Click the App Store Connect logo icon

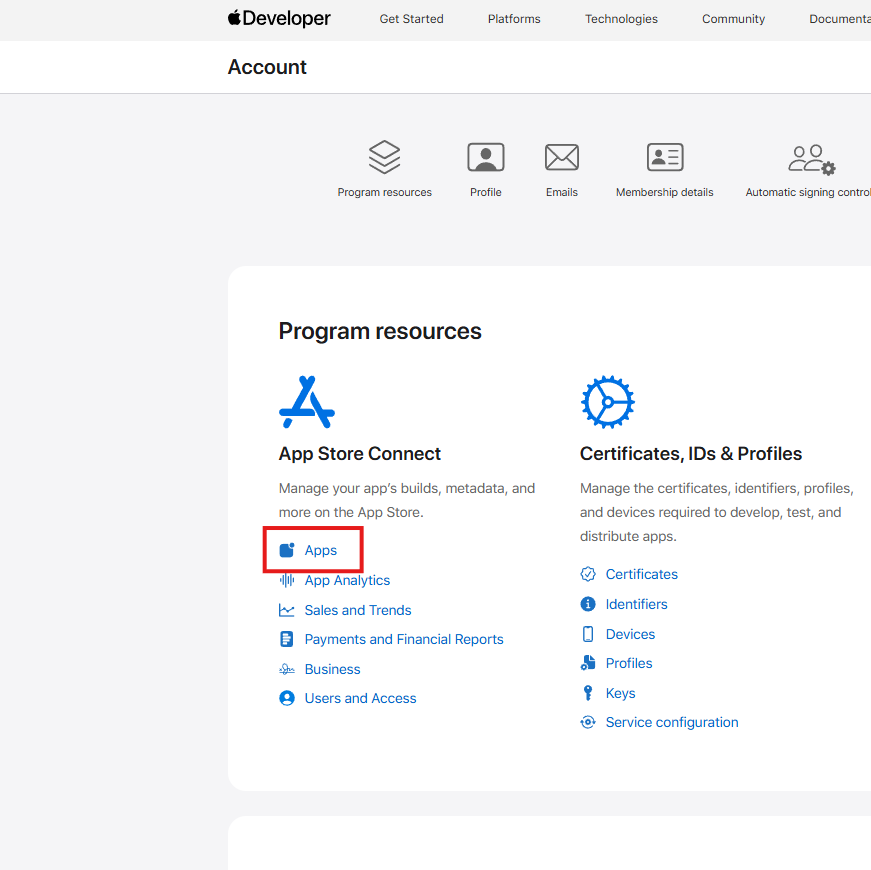[307, 402]
